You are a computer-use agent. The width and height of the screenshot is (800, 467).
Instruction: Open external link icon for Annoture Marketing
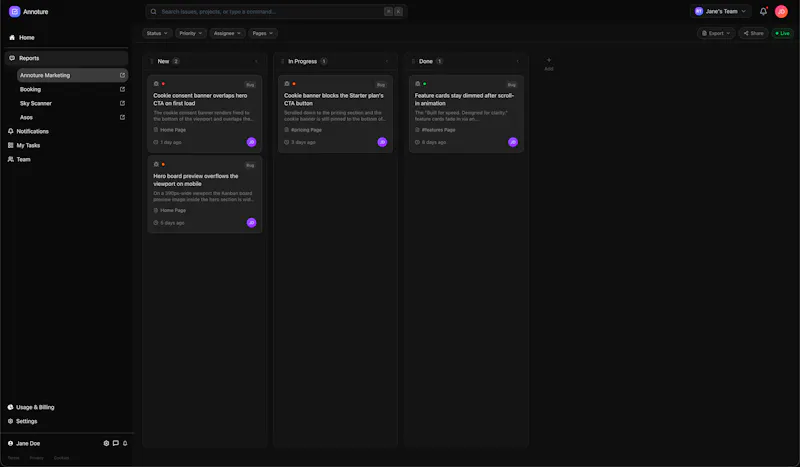coord(122,75)
